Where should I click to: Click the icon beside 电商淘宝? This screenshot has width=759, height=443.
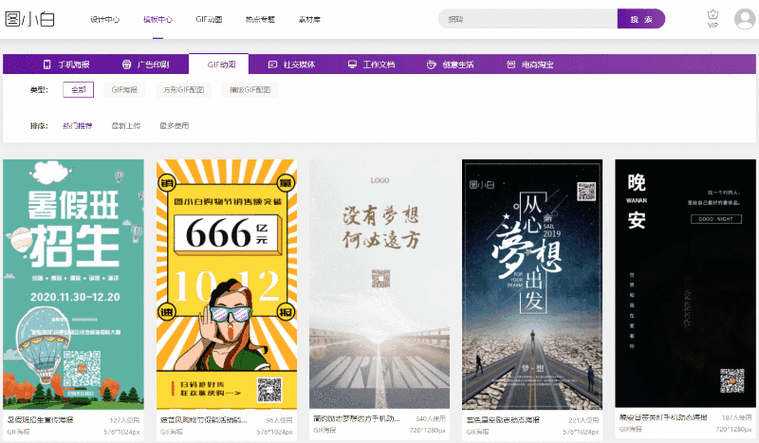tap(510, 64)
